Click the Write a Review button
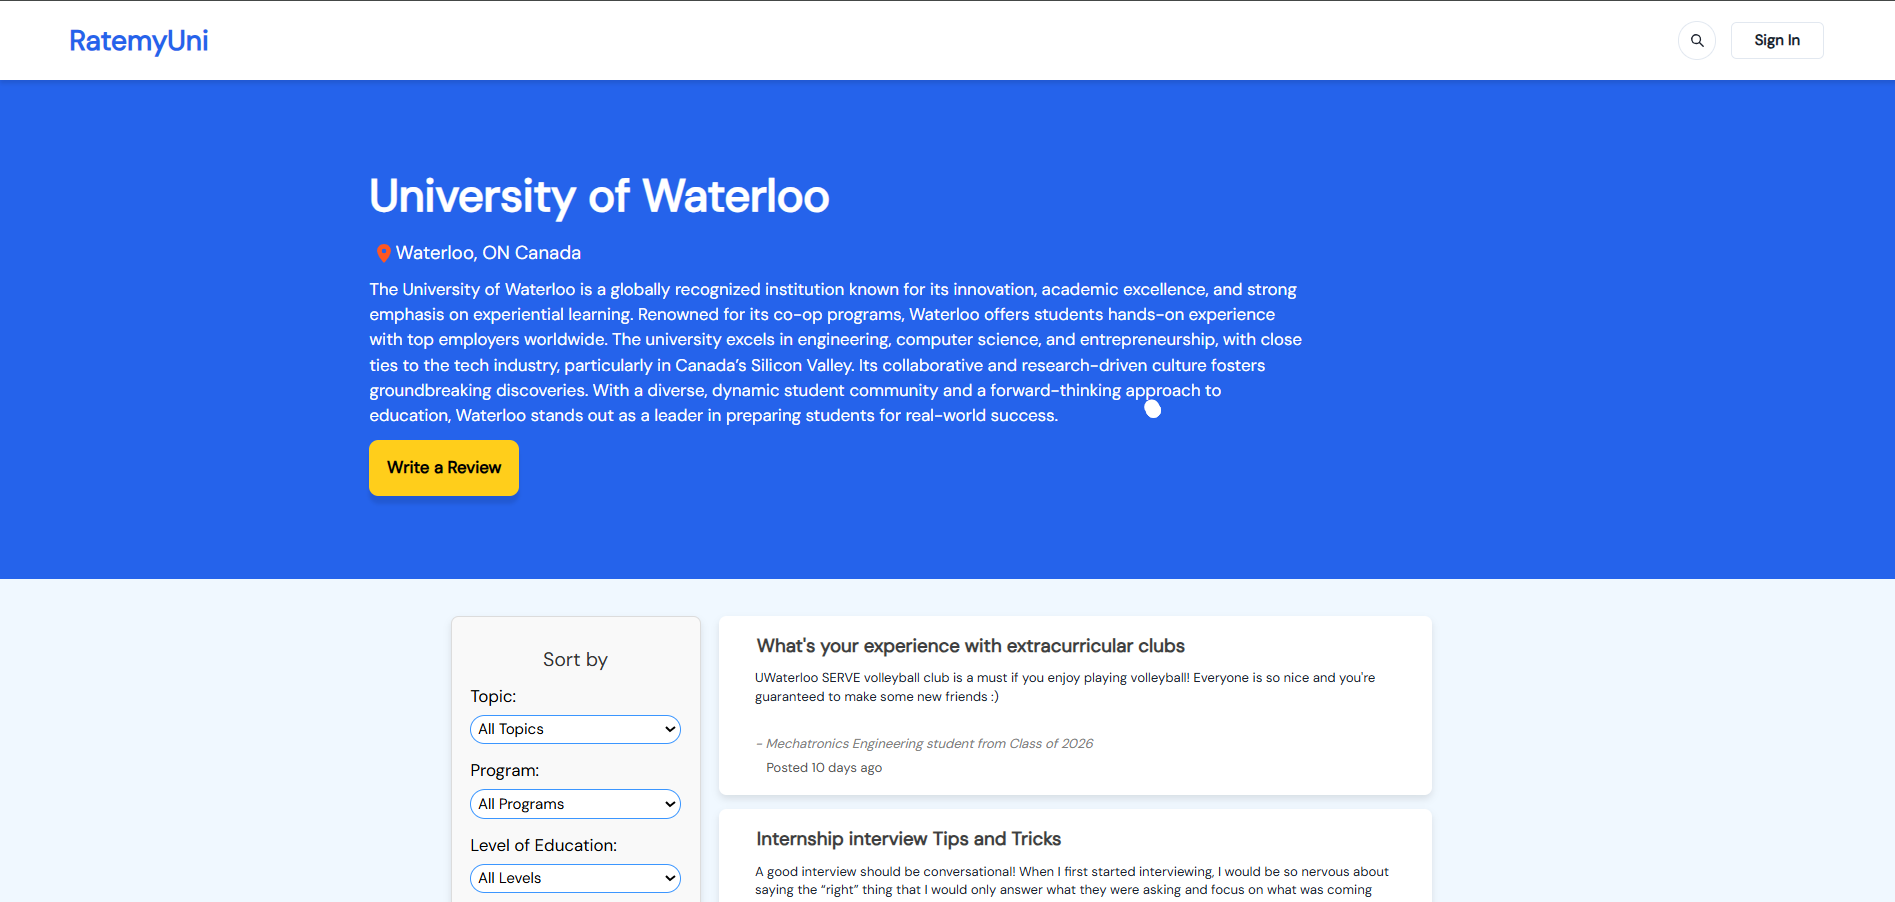 pos(444,468)
